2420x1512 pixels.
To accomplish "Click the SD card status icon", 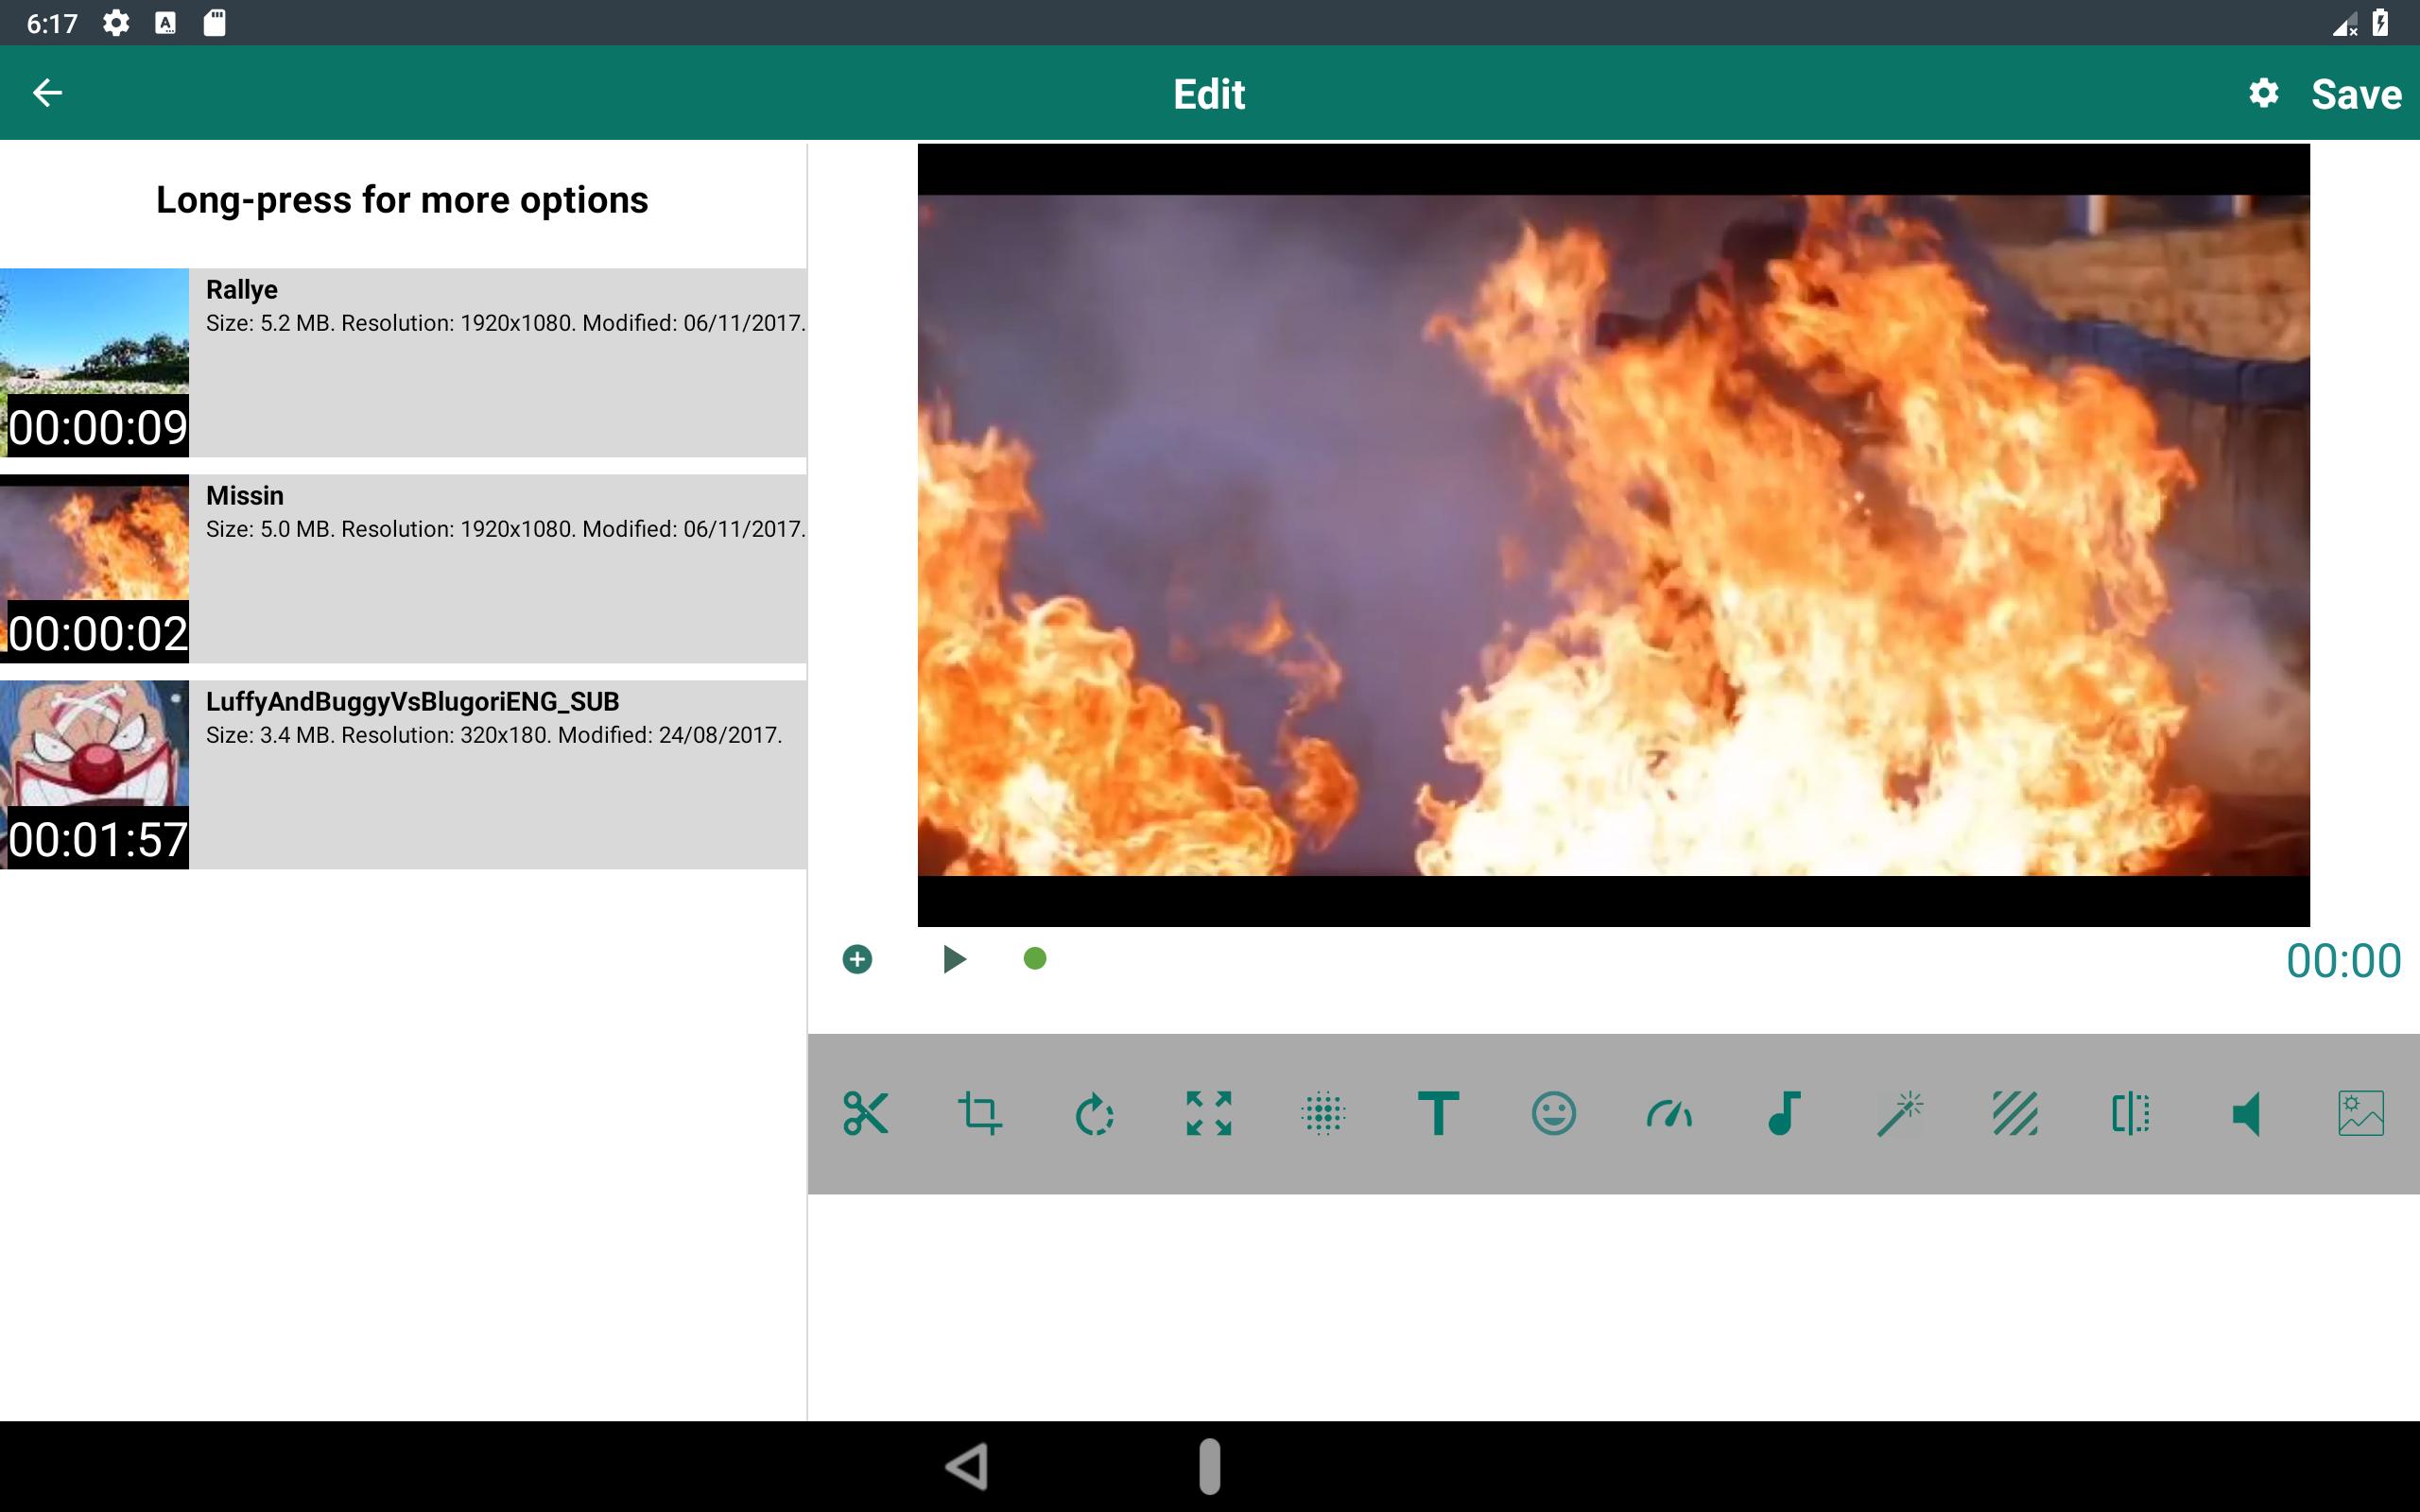I will [x=214, y=23].
